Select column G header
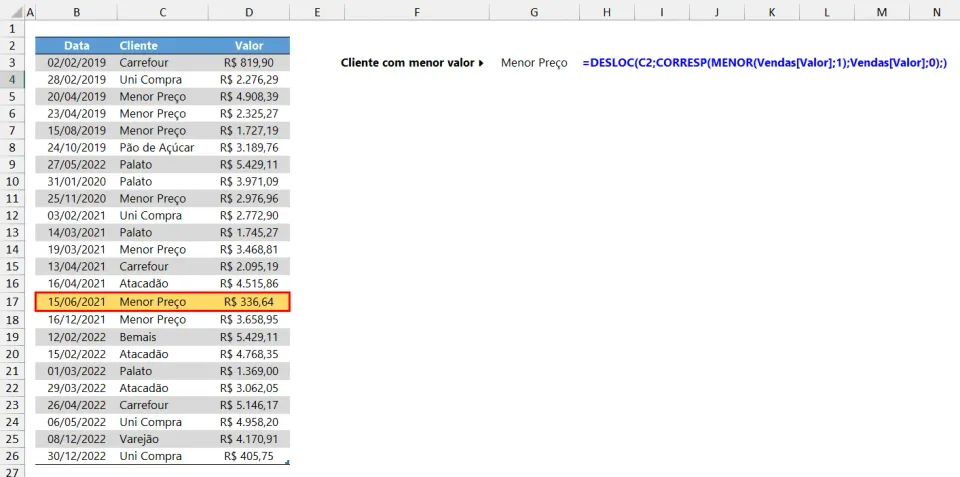Image resolution: width=960 pixels, height=477 pixels. (x=534, y=12)
